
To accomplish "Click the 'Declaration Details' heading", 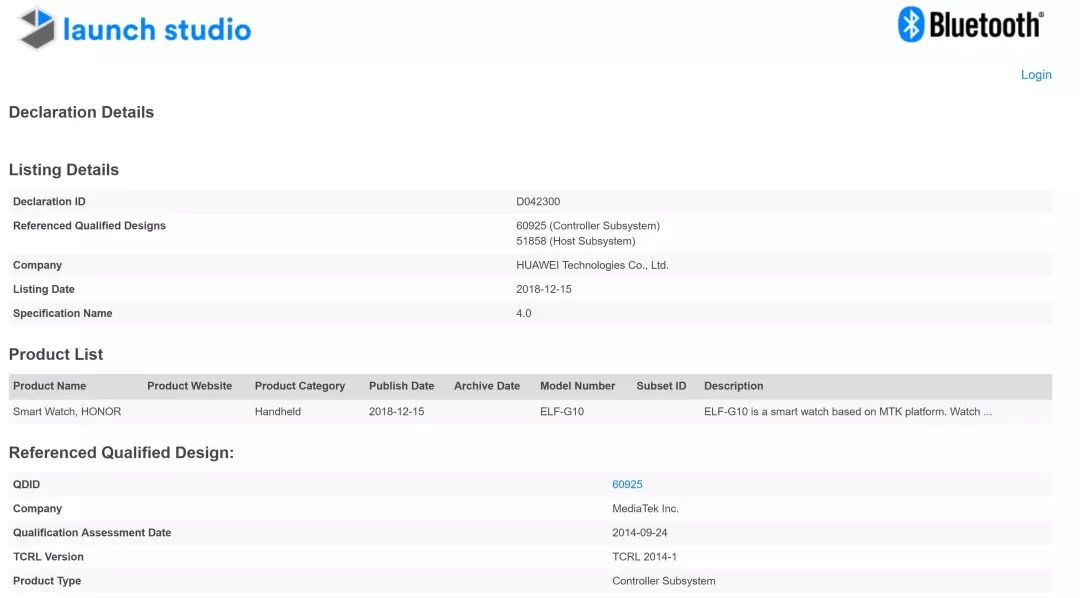I will (81, 112).
